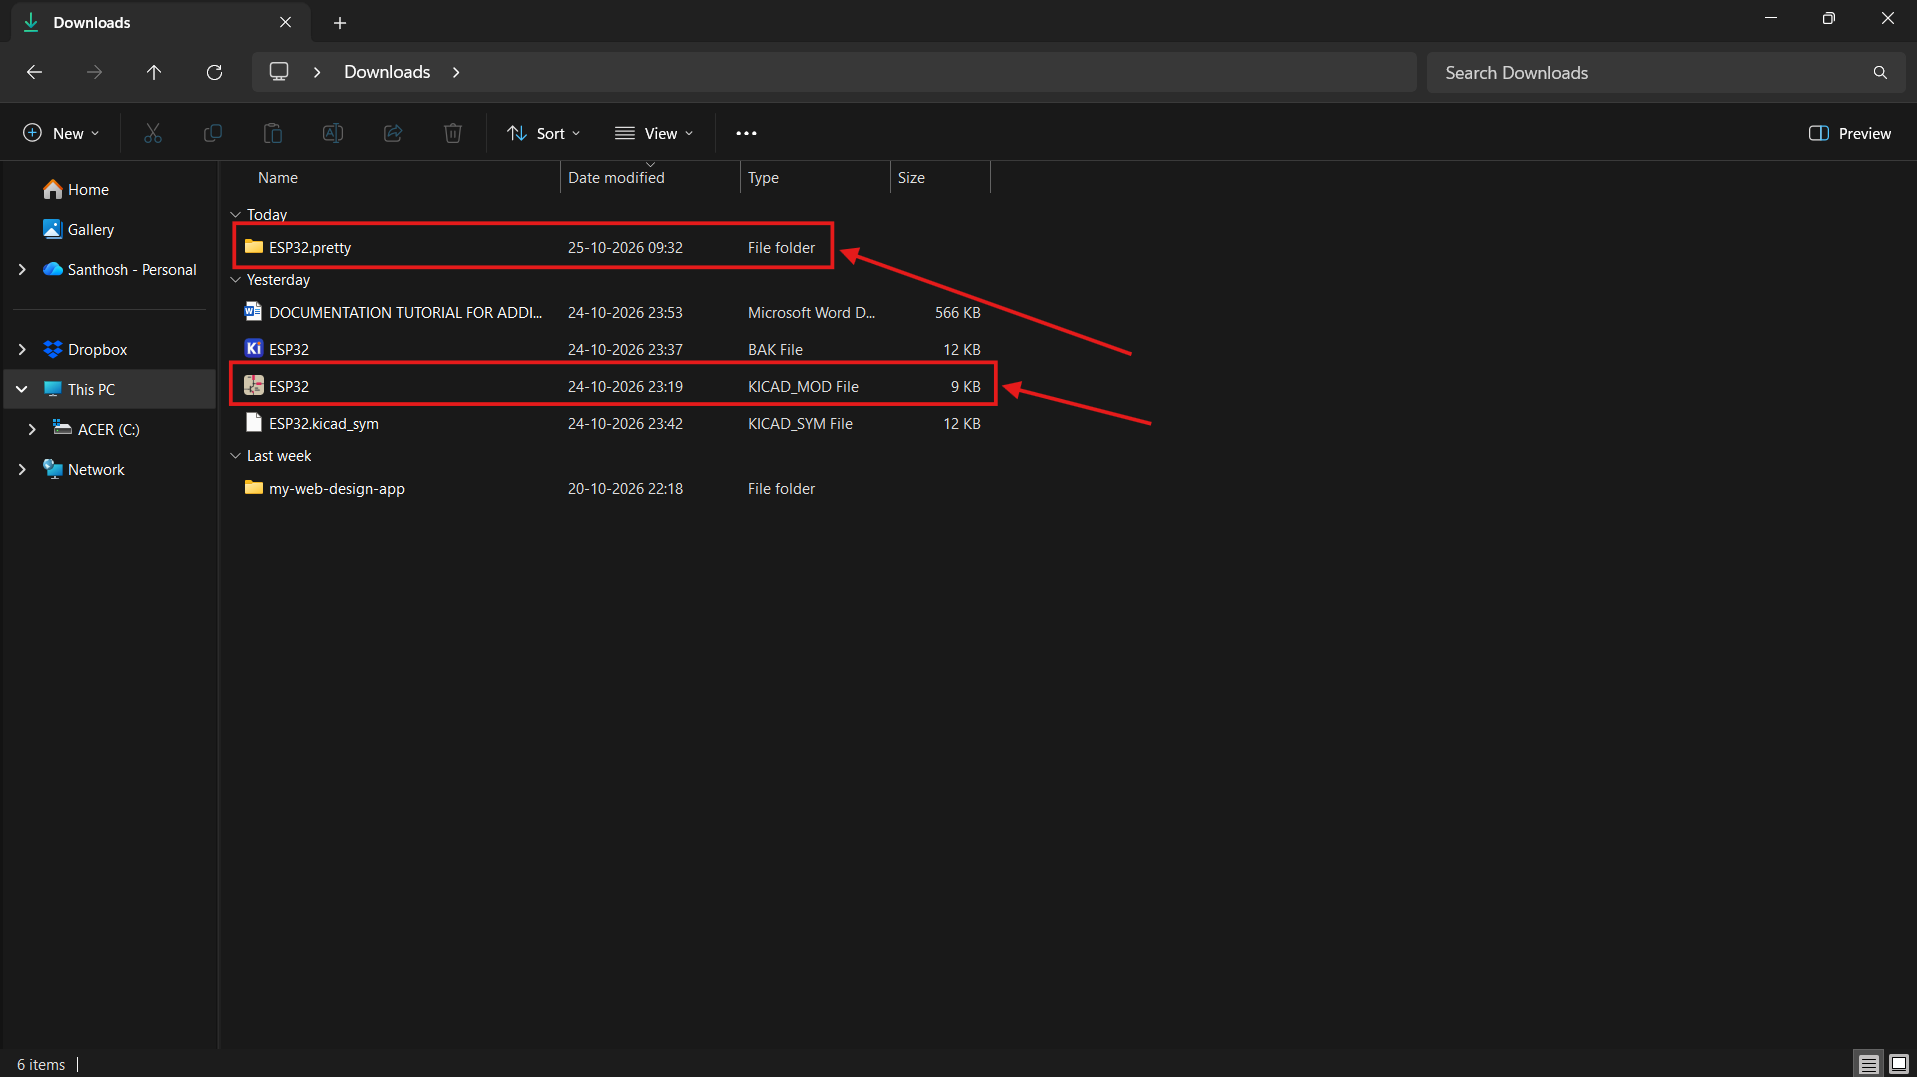This screenshot has width=1917, height=1077.
Task: Open the New dropdown menu
Action: click(61, 133)
